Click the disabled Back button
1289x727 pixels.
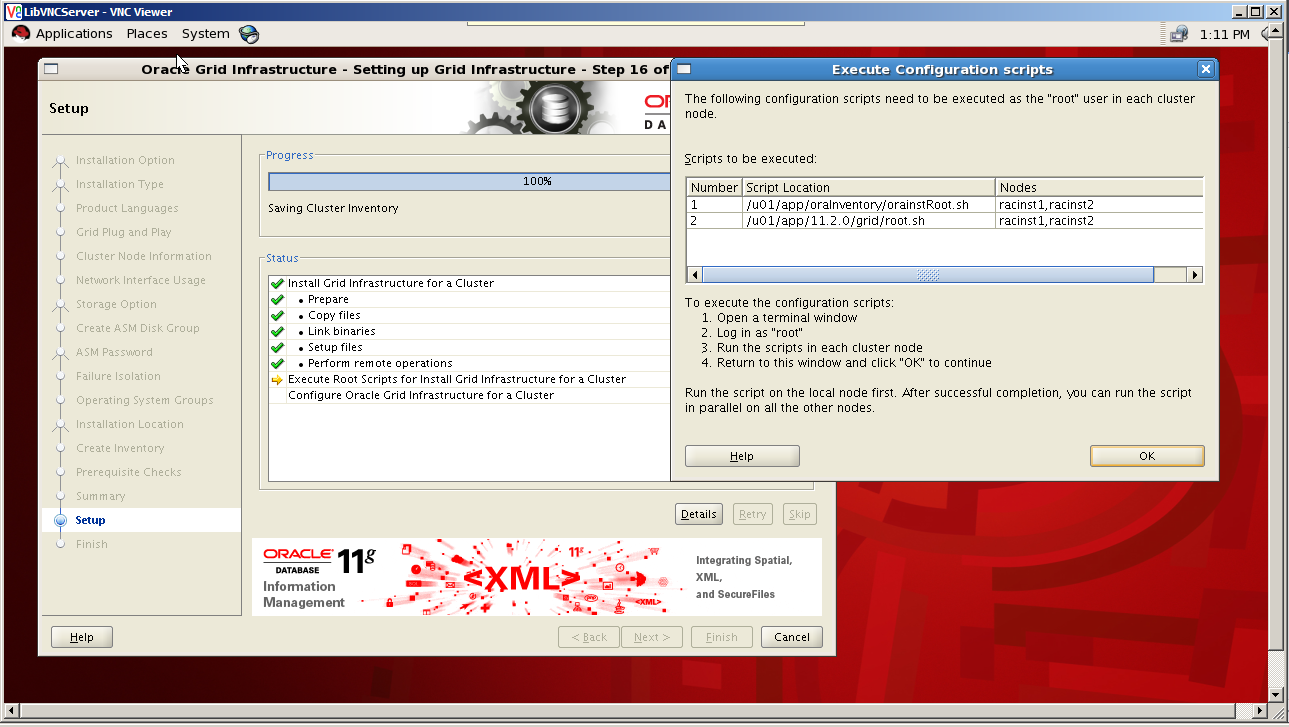point(589,637)
